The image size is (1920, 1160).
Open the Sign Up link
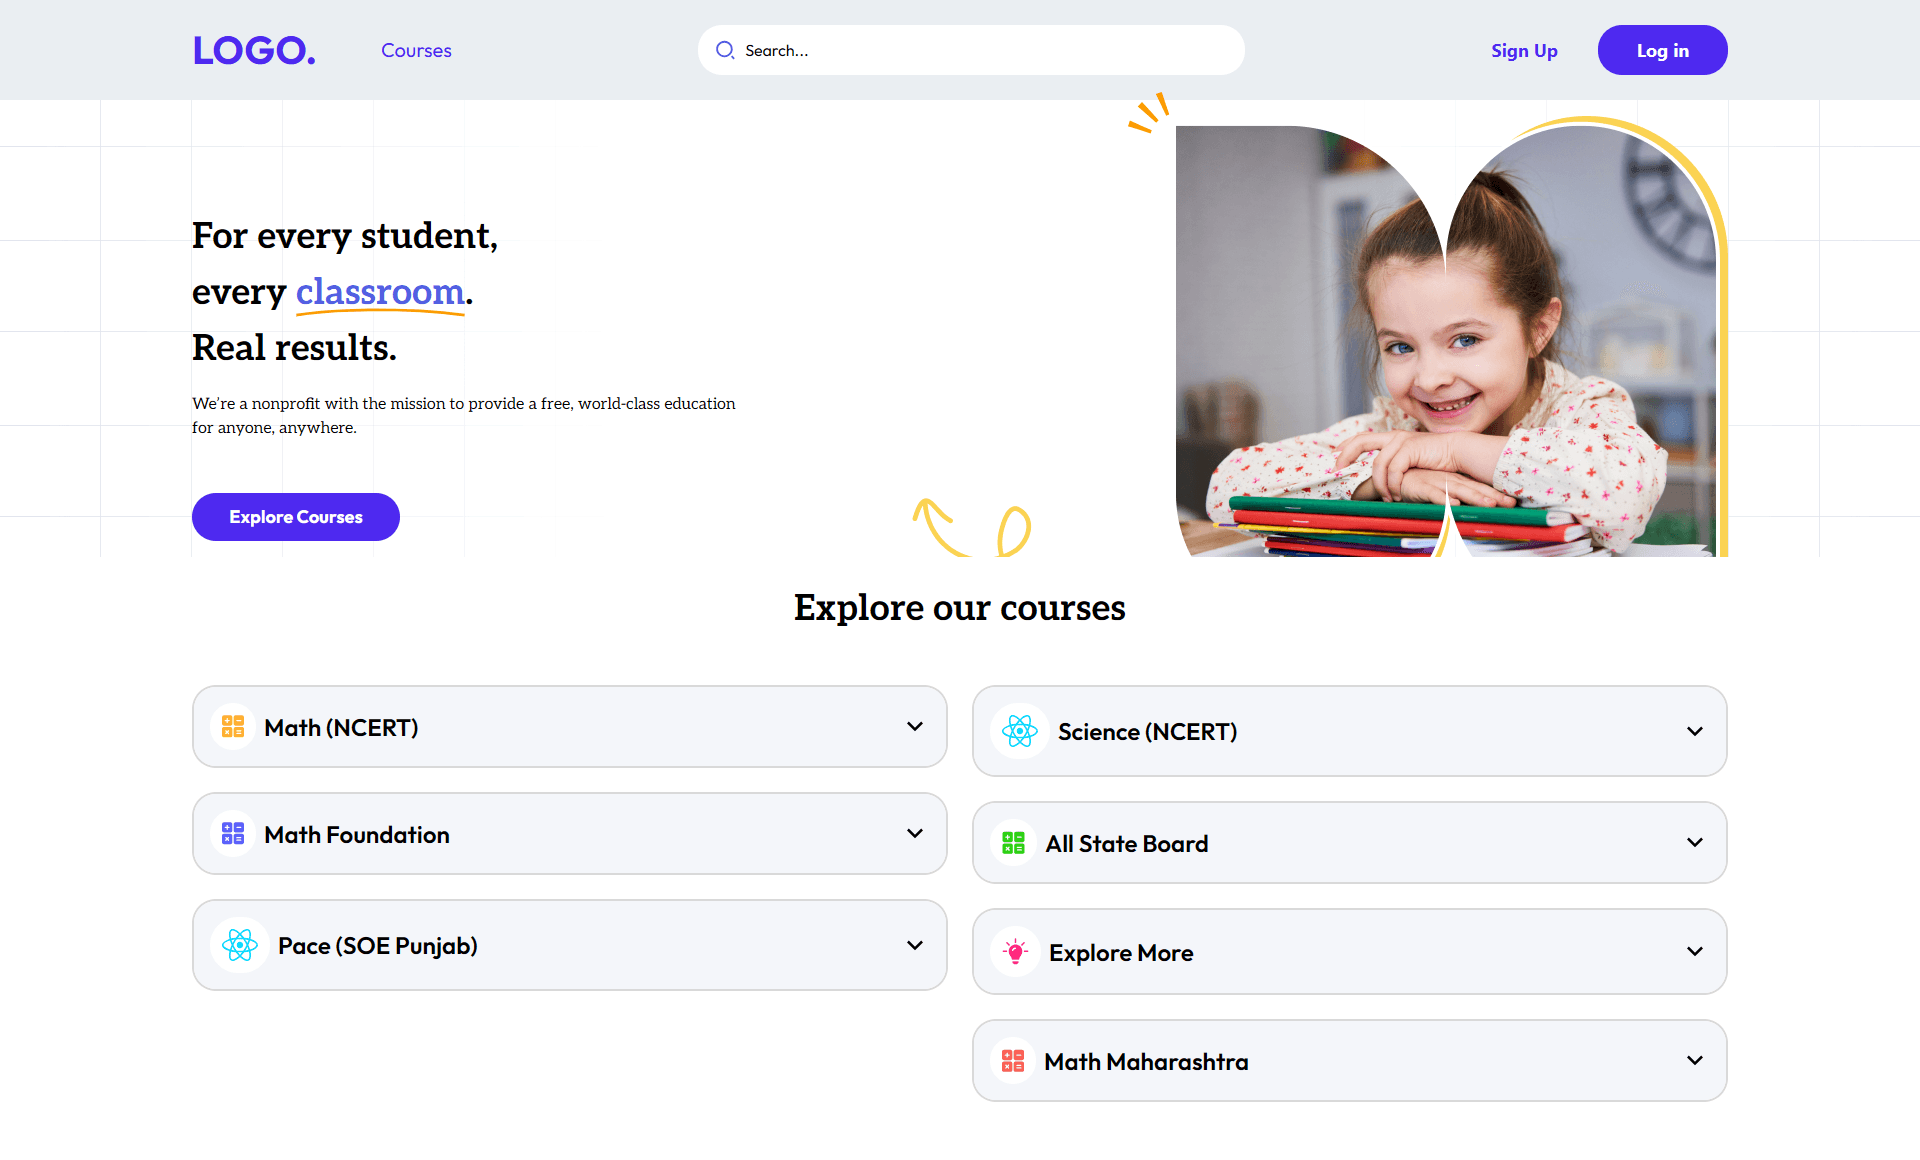pos(1524,50)
